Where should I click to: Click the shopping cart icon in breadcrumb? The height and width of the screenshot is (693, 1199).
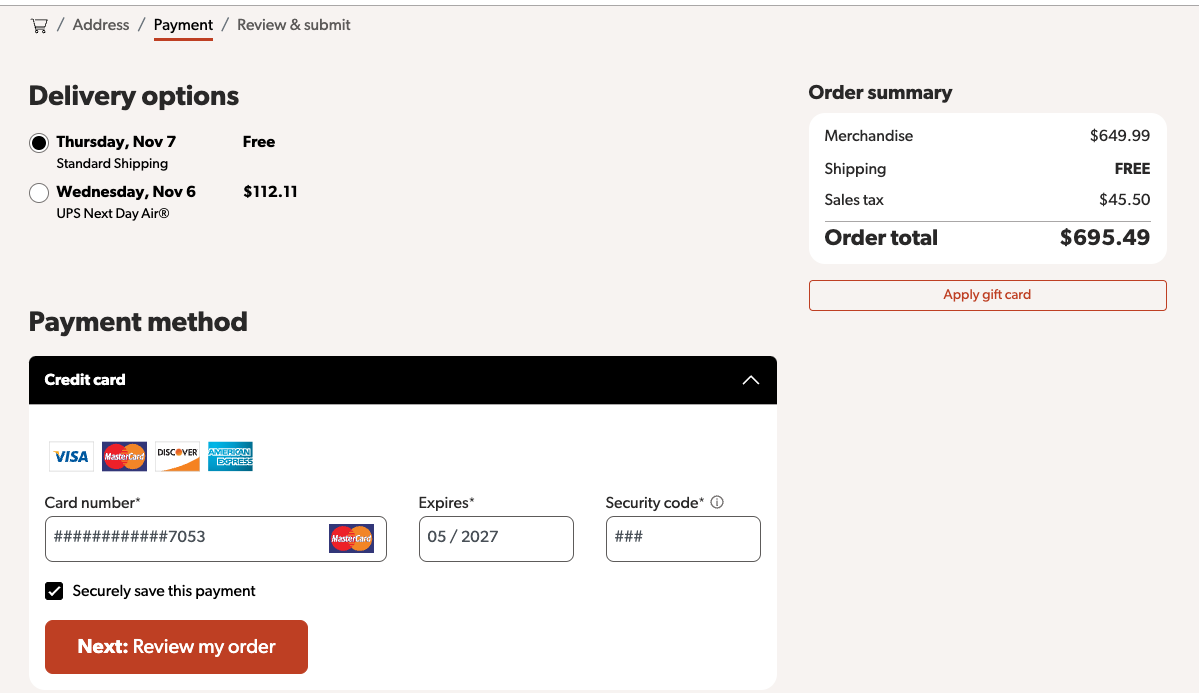coord(38,25)
